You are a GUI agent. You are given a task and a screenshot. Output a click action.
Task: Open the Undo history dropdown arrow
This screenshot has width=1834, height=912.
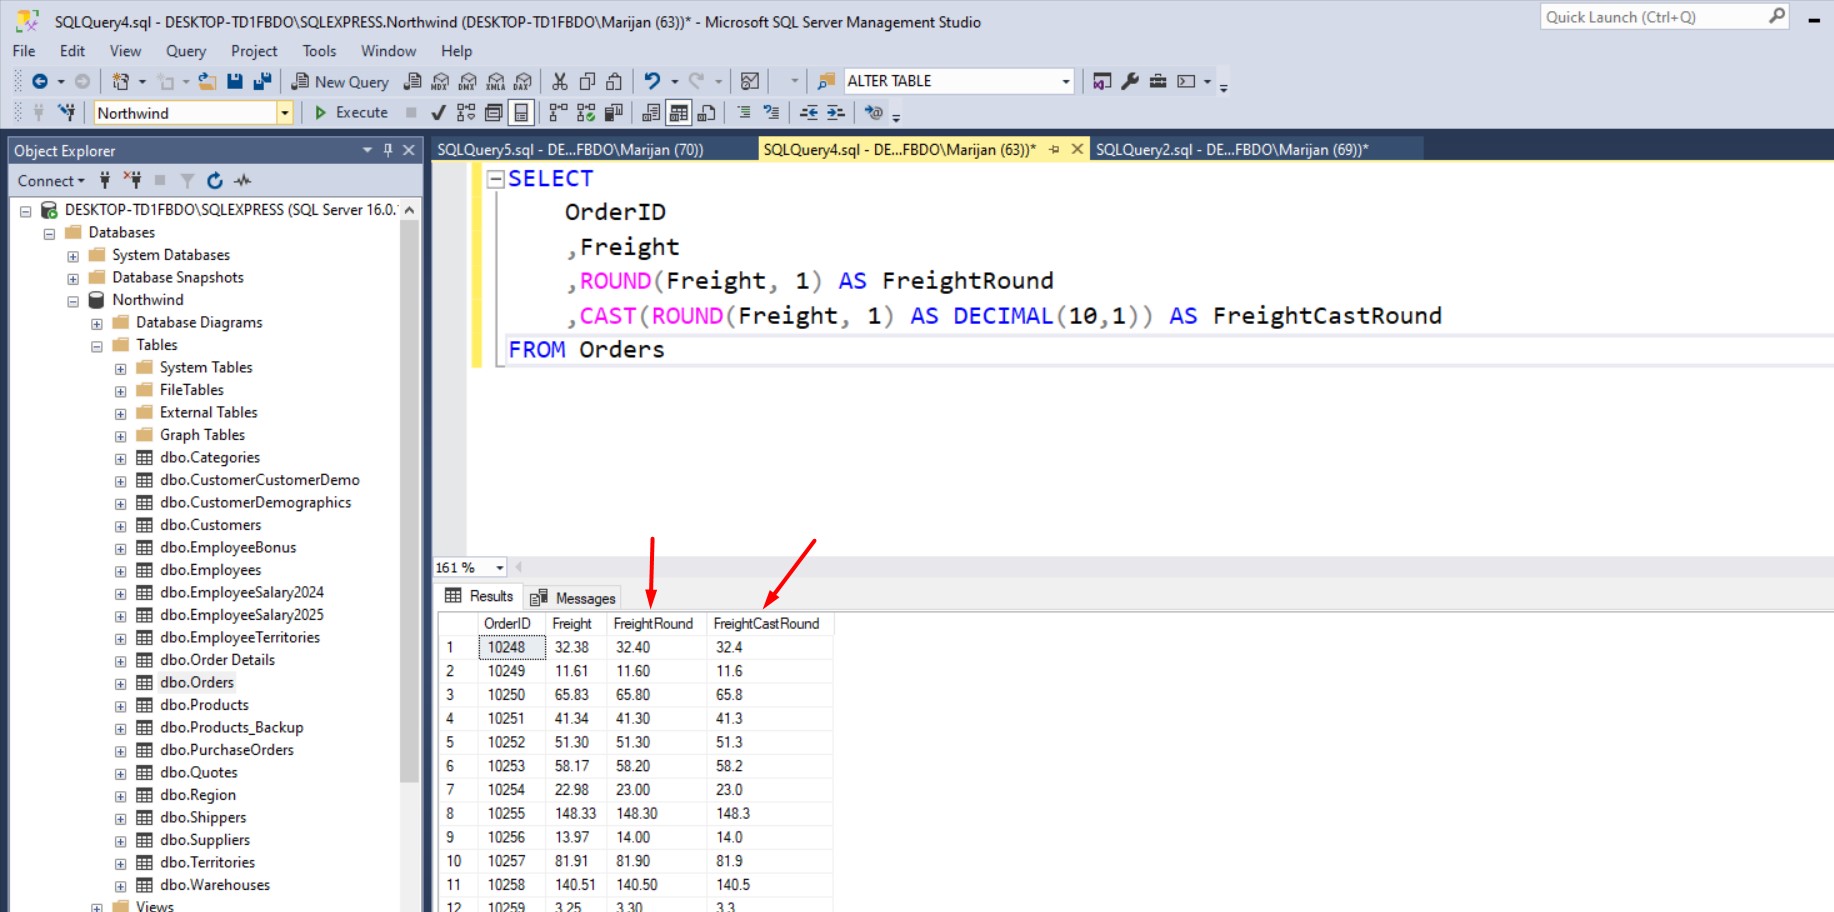pos(675,82)
